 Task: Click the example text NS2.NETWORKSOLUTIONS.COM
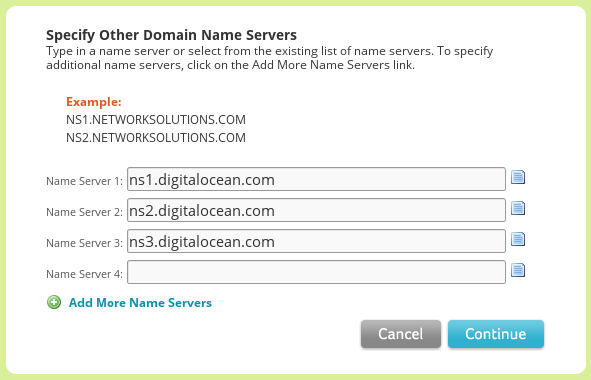click(156, 138)
